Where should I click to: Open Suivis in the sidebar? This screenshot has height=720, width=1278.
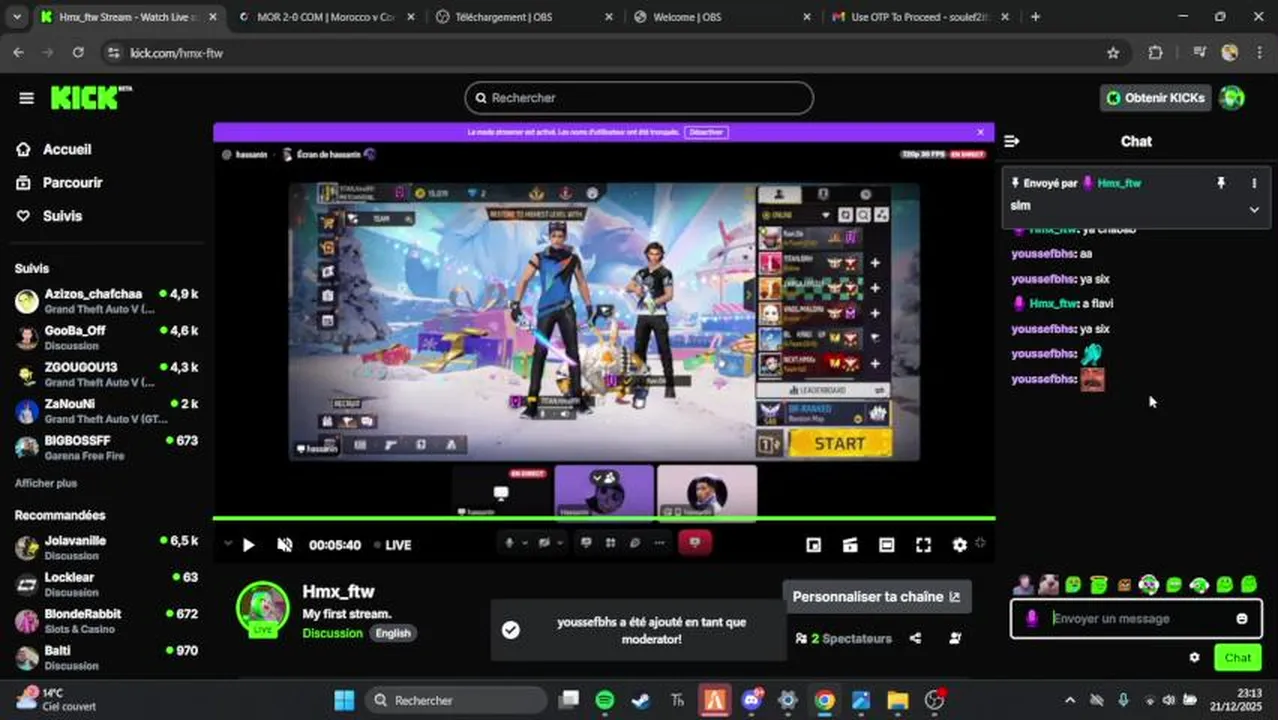[49, 216]
